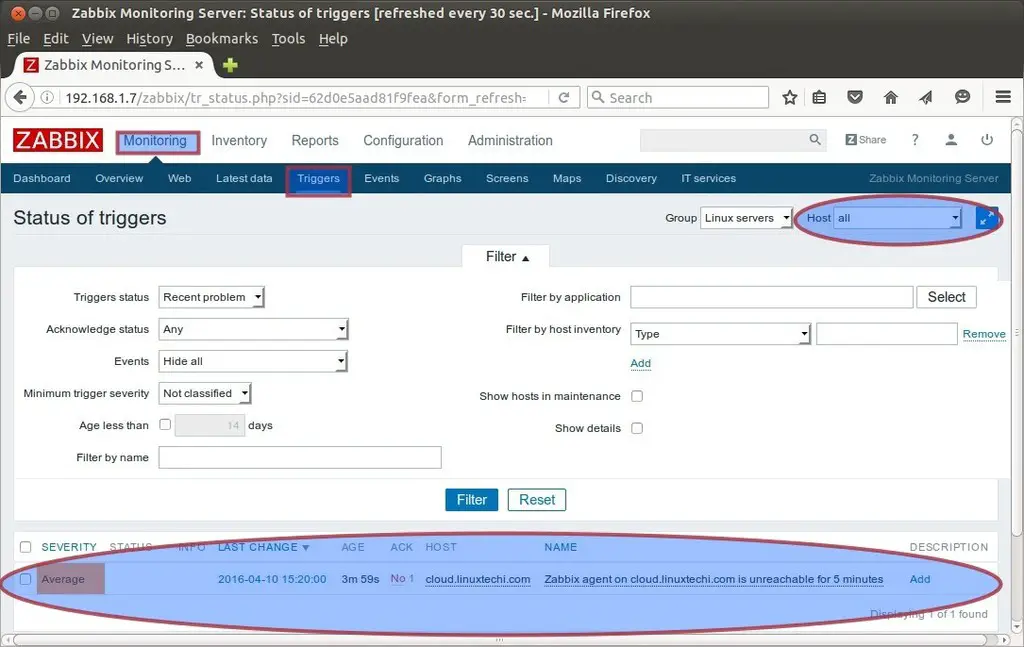Enable the Age less than checkbox

pyautogui.click(x=165, y=424)
